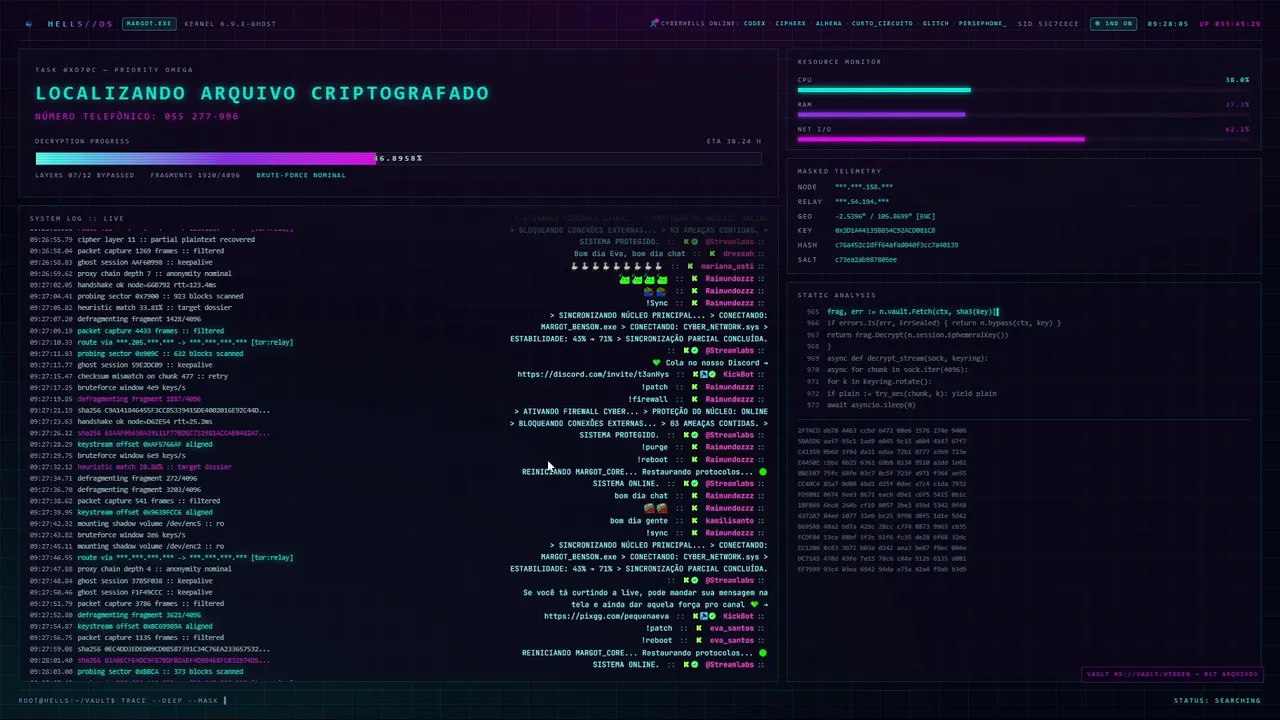This screenshot has width=1280, height=720.
Task: Click the 09:28:05 clock in top bar
Action: pos(1167,23)
